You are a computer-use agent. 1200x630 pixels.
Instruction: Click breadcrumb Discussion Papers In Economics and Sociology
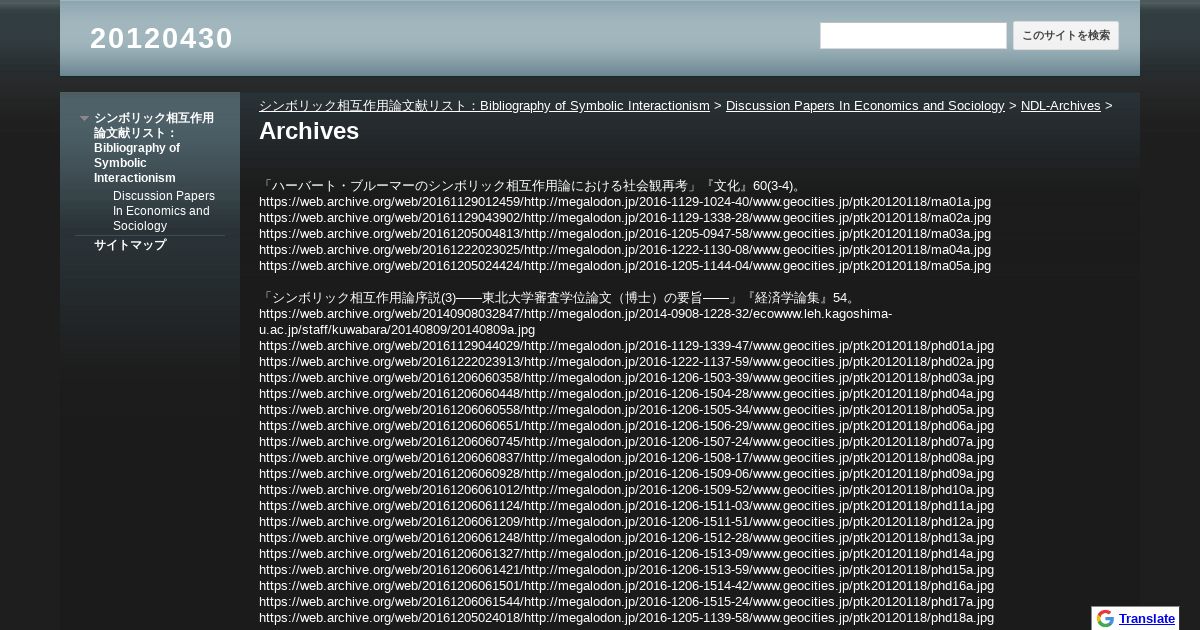pyautogui.click(x=865, y=106)
